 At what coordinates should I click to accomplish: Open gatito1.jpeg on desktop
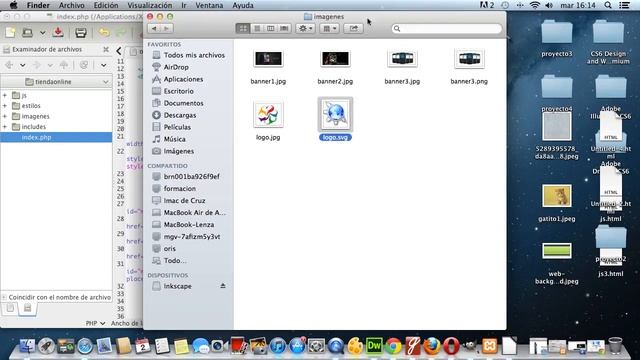click(557, 196)
